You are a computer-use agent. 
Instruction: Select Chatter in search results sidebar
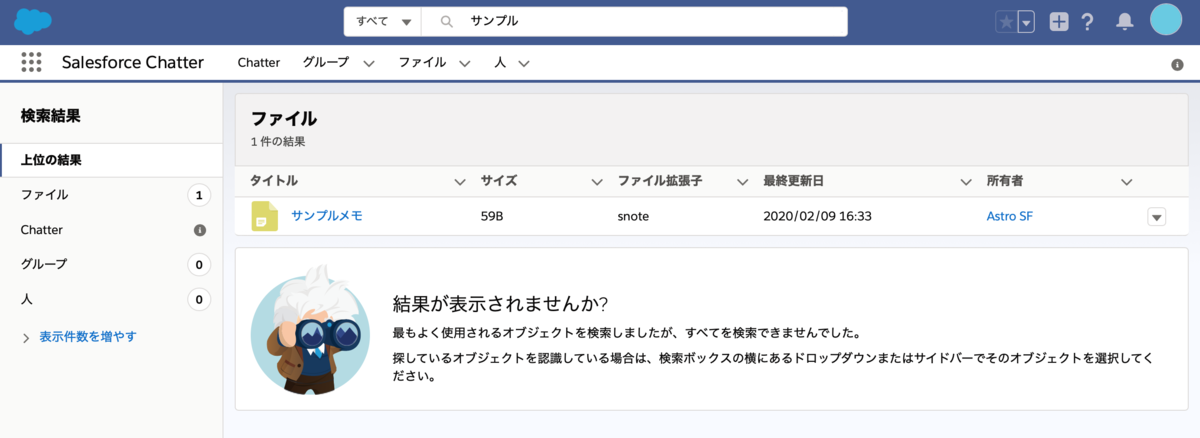111,230
